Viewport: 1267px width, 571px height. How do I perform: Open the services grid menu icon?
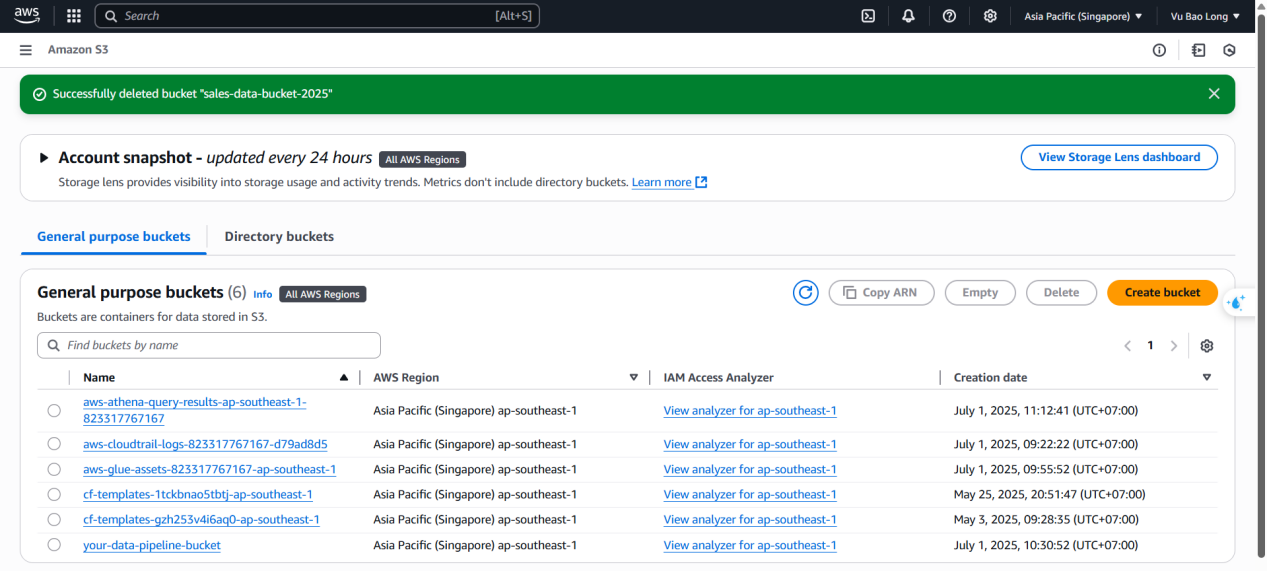point(73,16)
